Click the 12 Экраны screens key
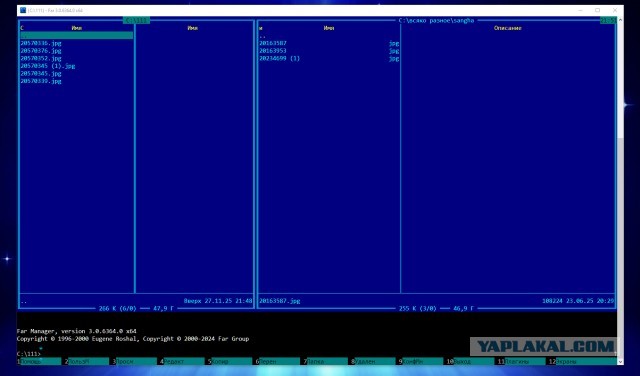Viewport: 640px width, 376px height. pos(582,361)
